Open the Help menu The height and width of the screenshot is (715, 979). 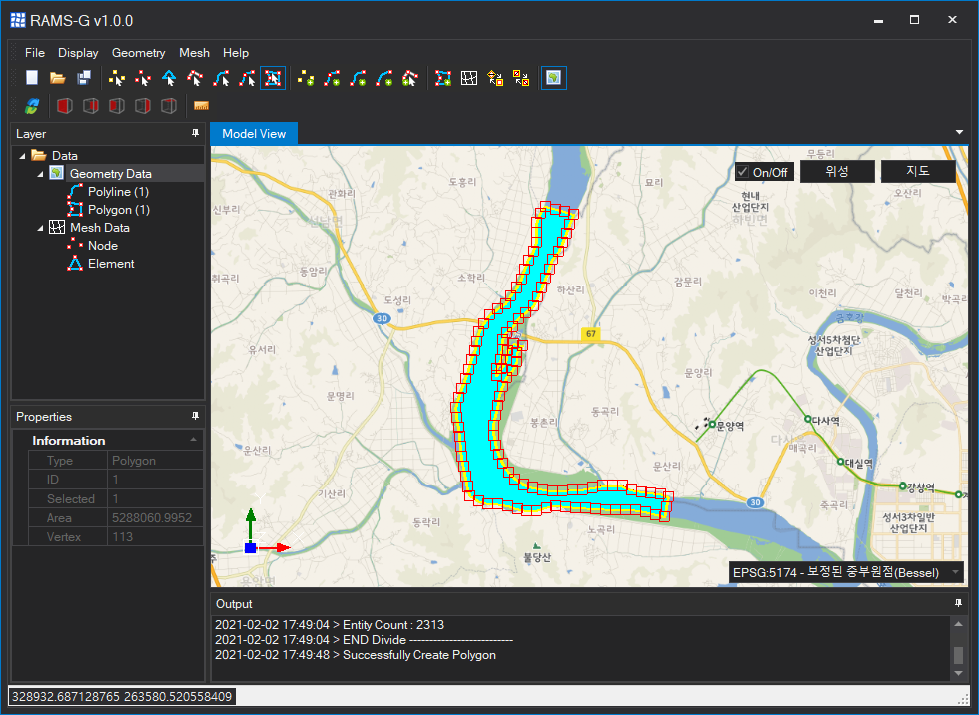(x=236, y=53)
